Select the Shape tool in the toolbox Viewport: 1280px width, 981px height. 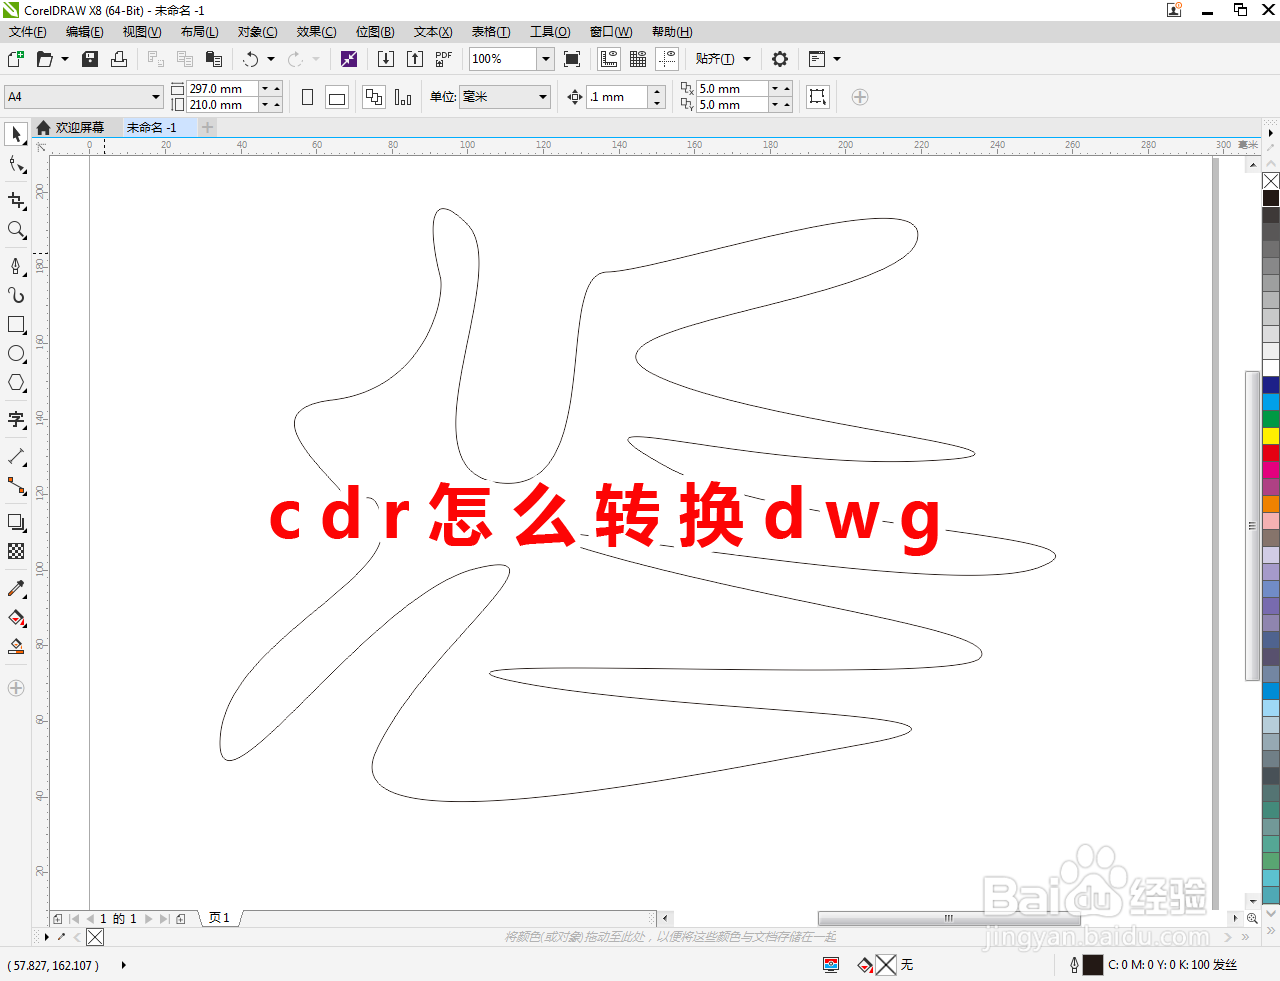pyautogui.click(x=16, y=165)
